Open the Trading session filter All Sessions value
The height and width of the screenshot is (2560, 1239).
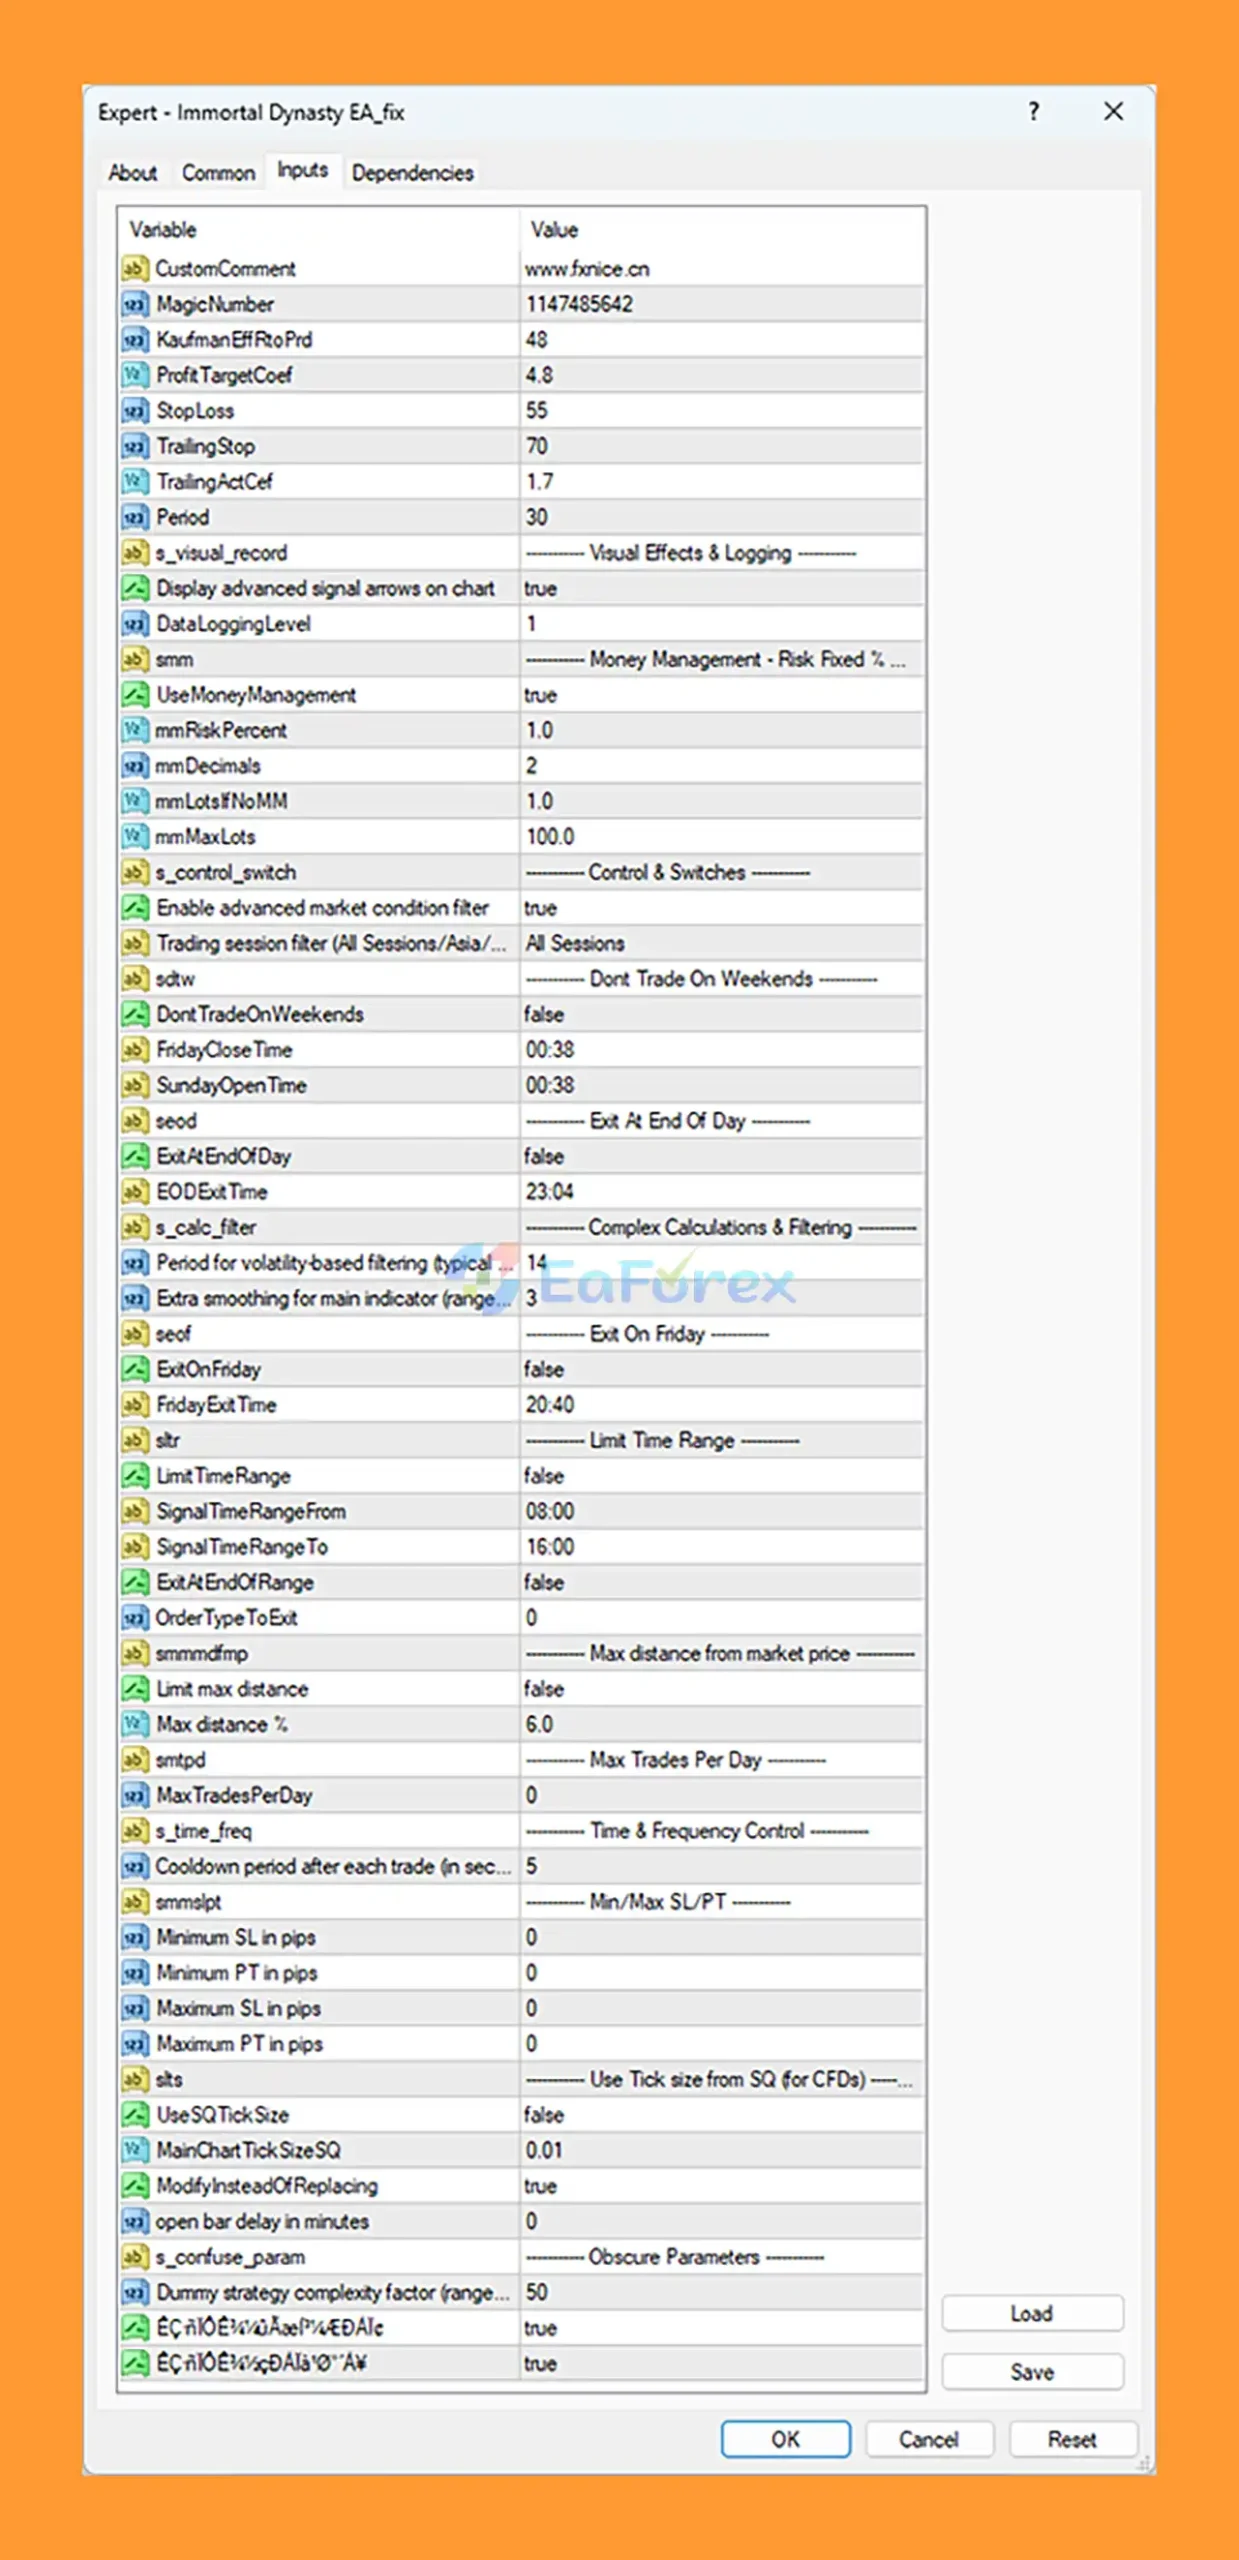[x=720, y=944]
